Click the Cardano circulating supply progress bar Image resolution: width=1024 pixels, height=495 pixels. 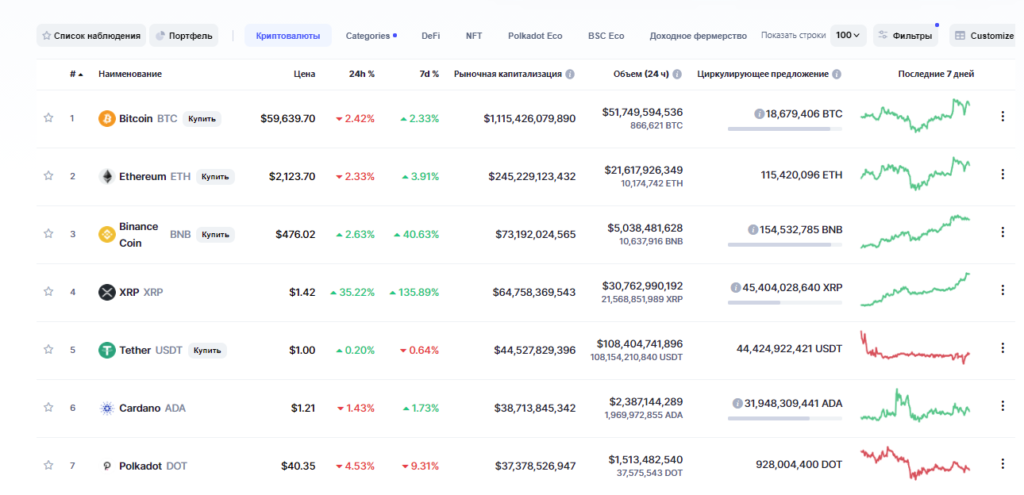tap(785, 418)
